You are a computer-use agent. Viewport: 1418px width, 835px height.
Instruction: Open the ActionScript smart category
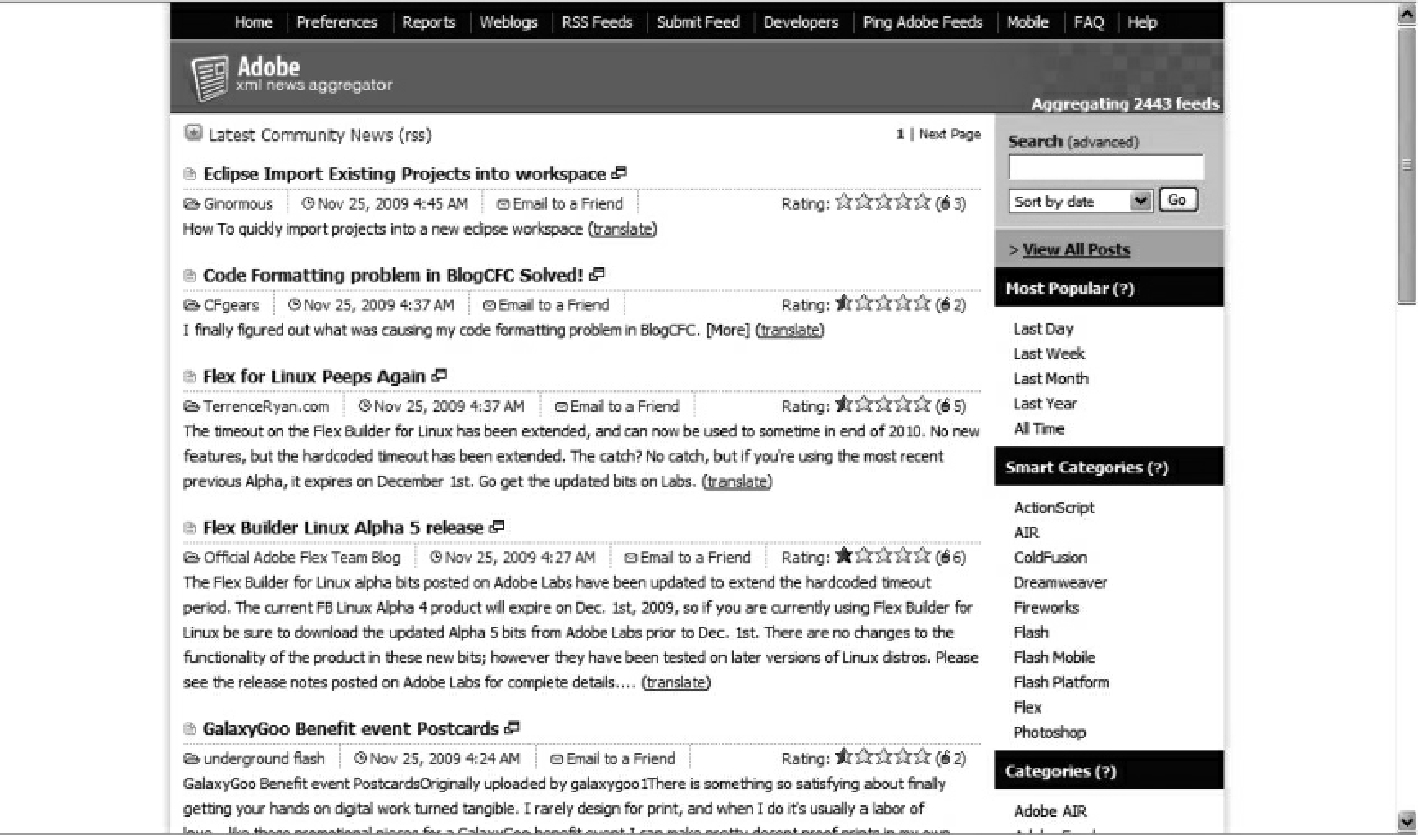(1054, 508)
